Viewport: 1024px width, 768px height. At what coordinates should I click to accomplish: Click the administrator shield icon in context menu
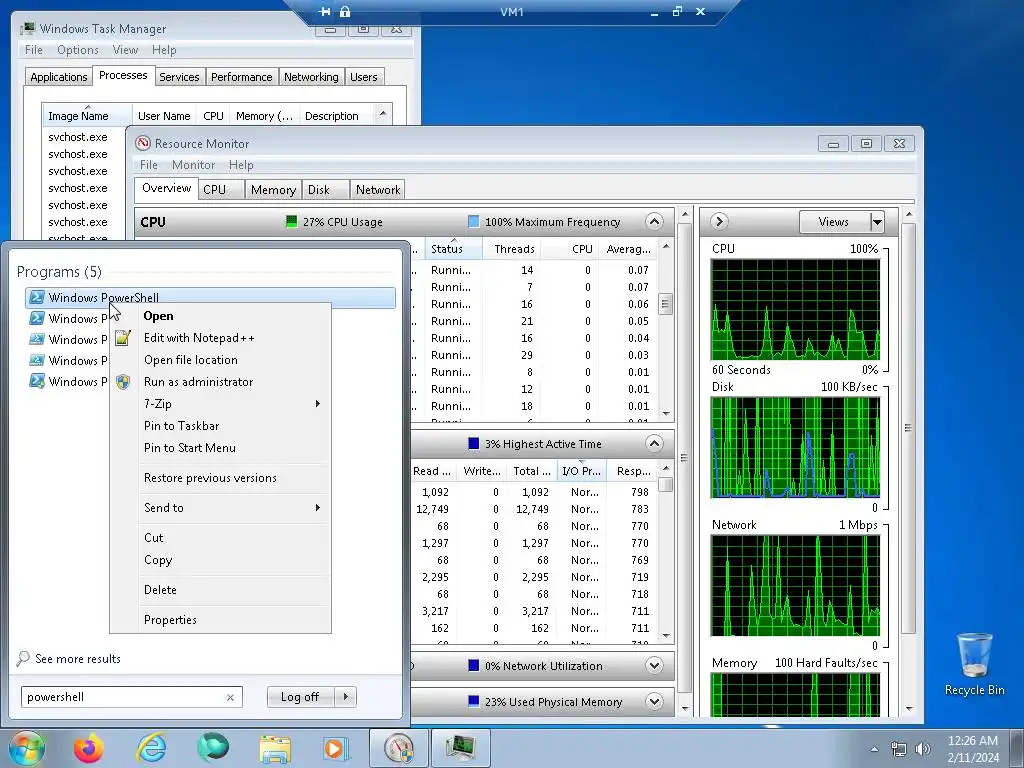[x=123, y=382]
